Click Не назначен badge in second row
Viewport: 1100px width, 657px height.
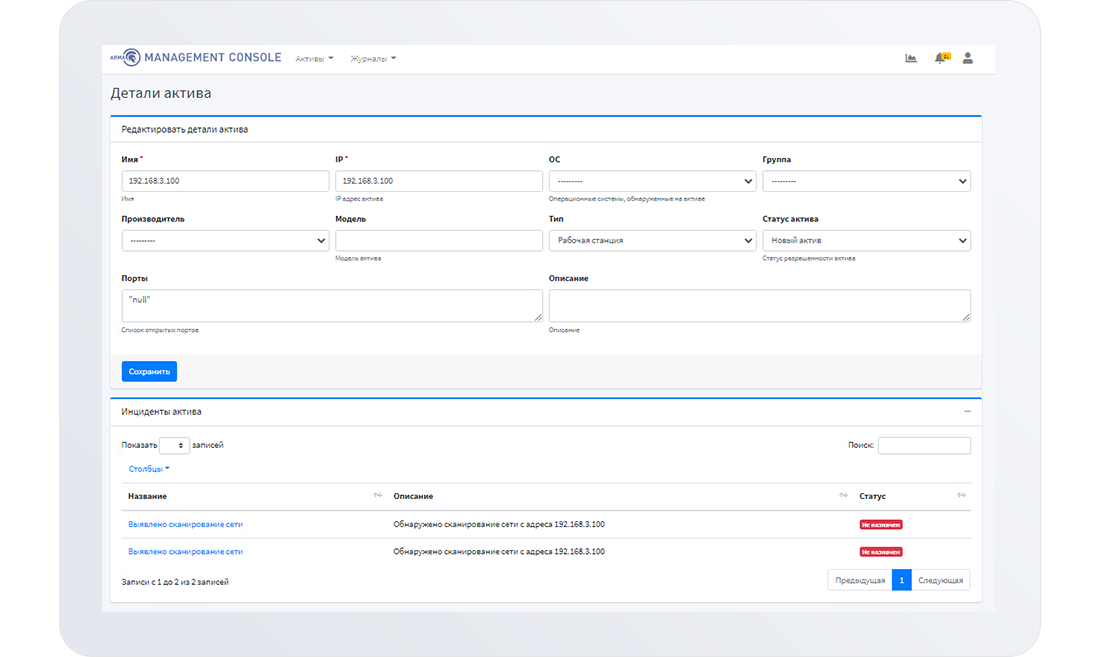(x=881, y=552)
